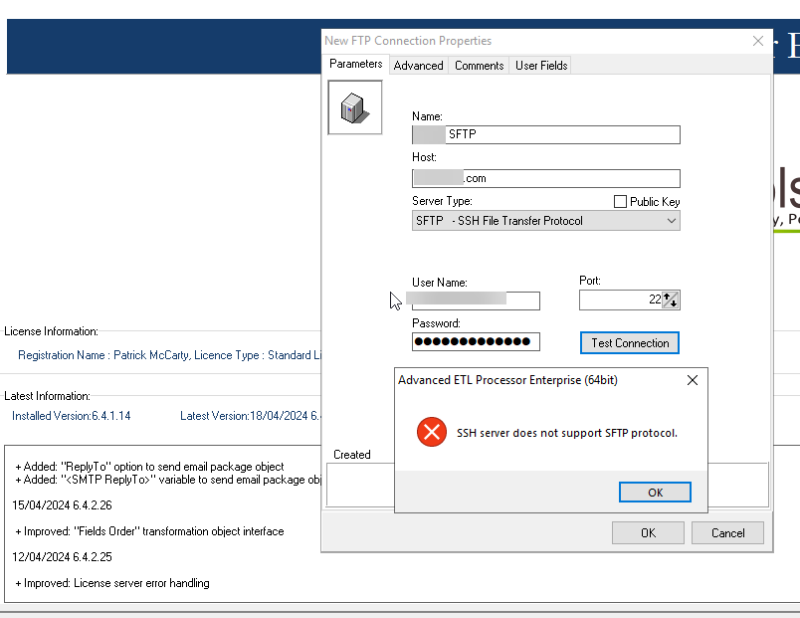Click the Host input field
The image size is (800, 618).
tap(546, 179)
